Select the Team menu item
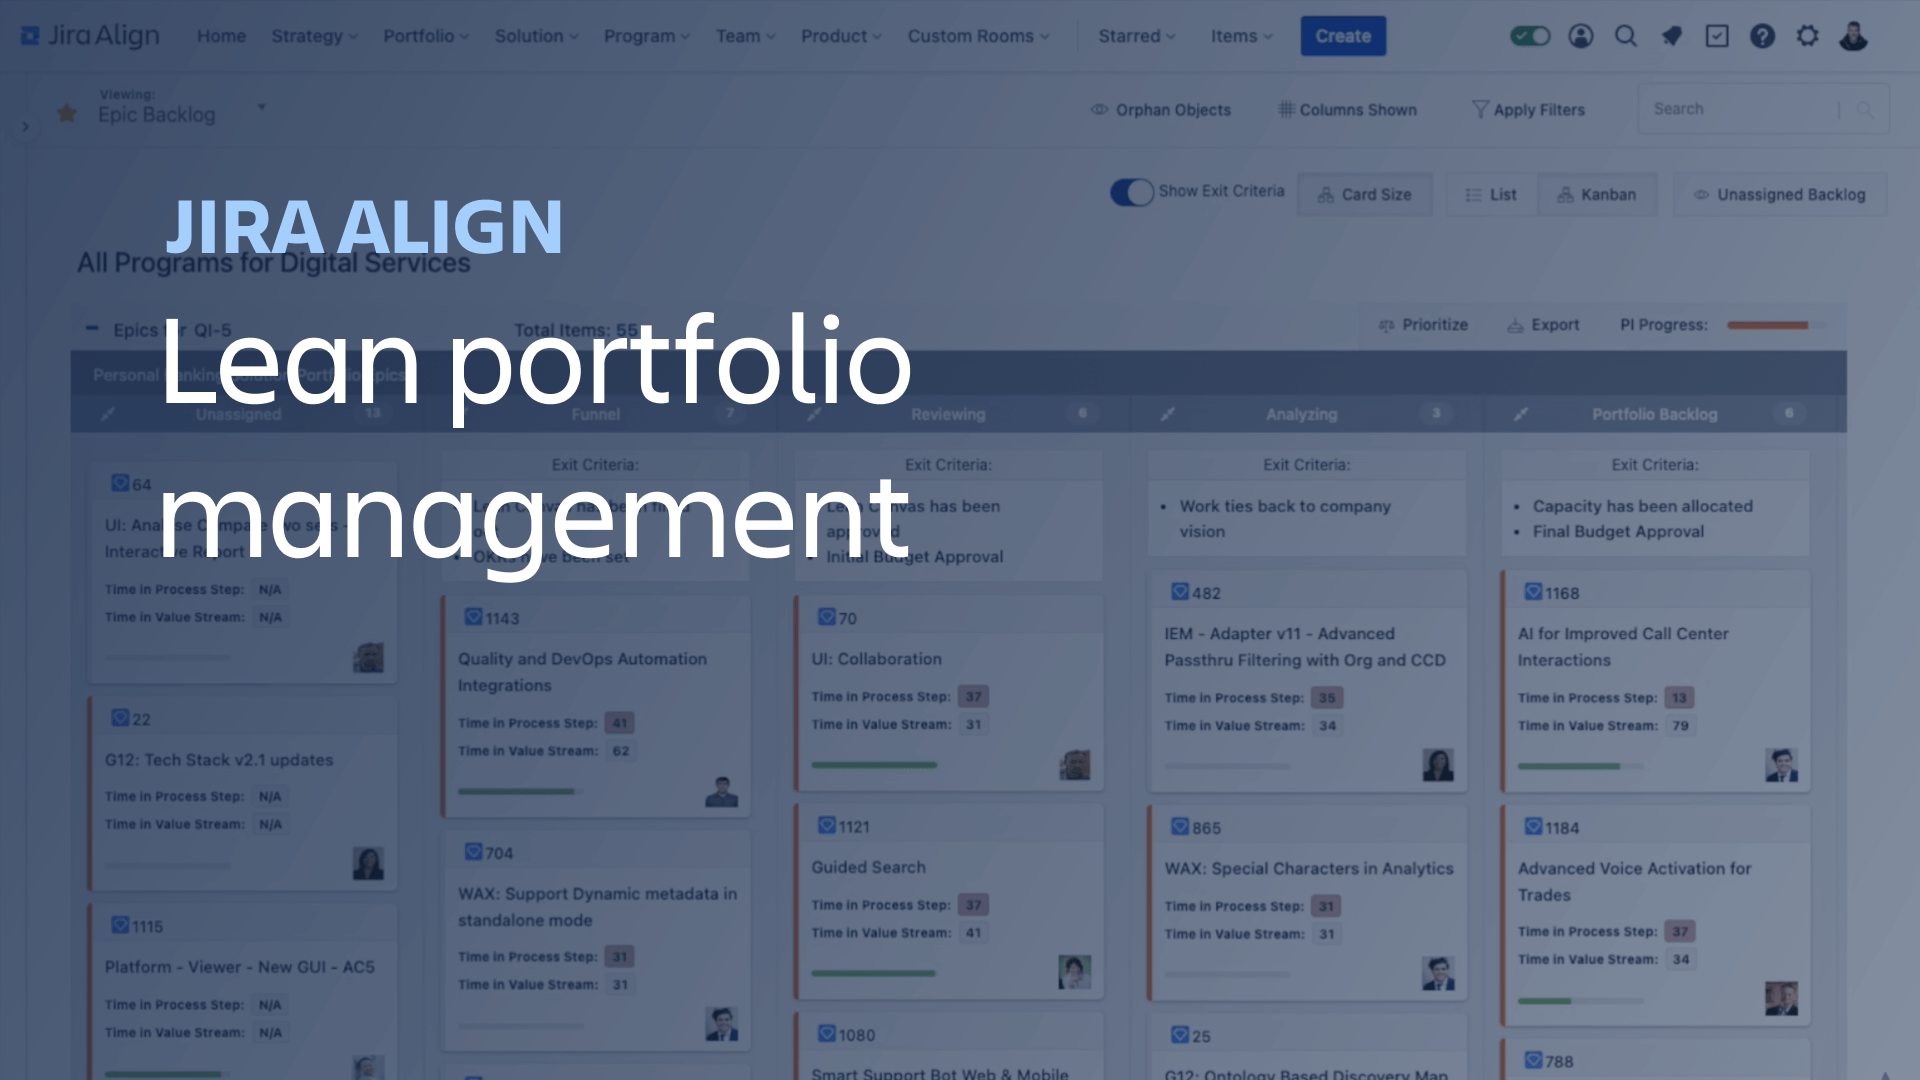The height and width of the screenshot is (1080, 1920). pos(742,36)
